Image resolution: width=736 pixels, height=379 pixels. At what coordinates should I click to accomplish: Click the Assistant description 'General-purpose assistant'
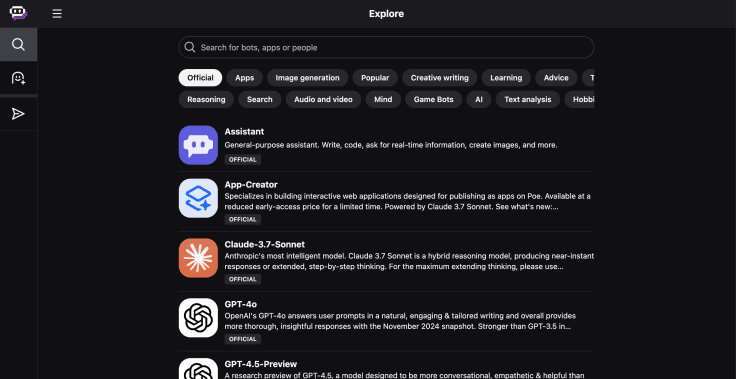[391, 145]
